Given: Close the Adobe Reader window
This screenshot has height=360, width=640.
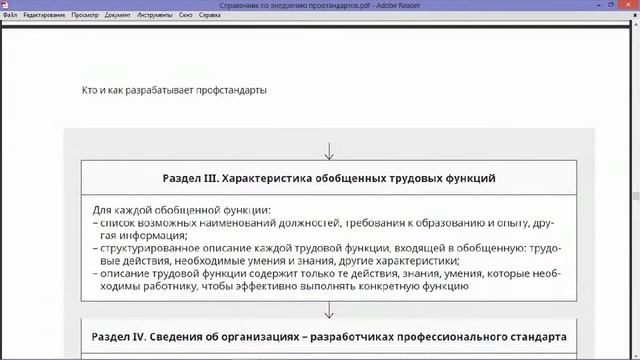Looking at the screenshot, I should pyautogui.click(x=629, y=5).
